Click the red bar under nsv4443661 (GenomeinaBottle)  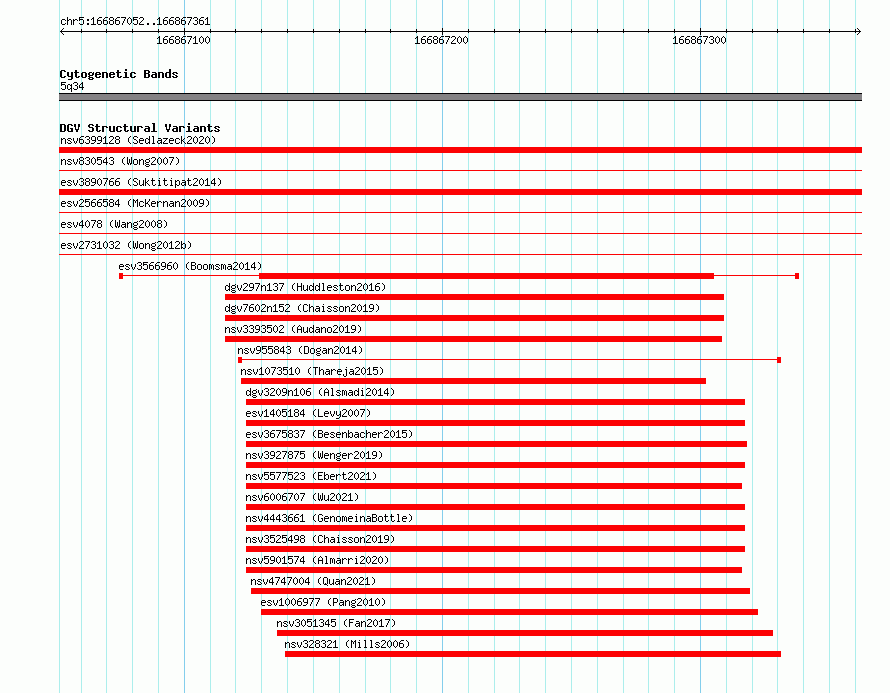[496, 528]
